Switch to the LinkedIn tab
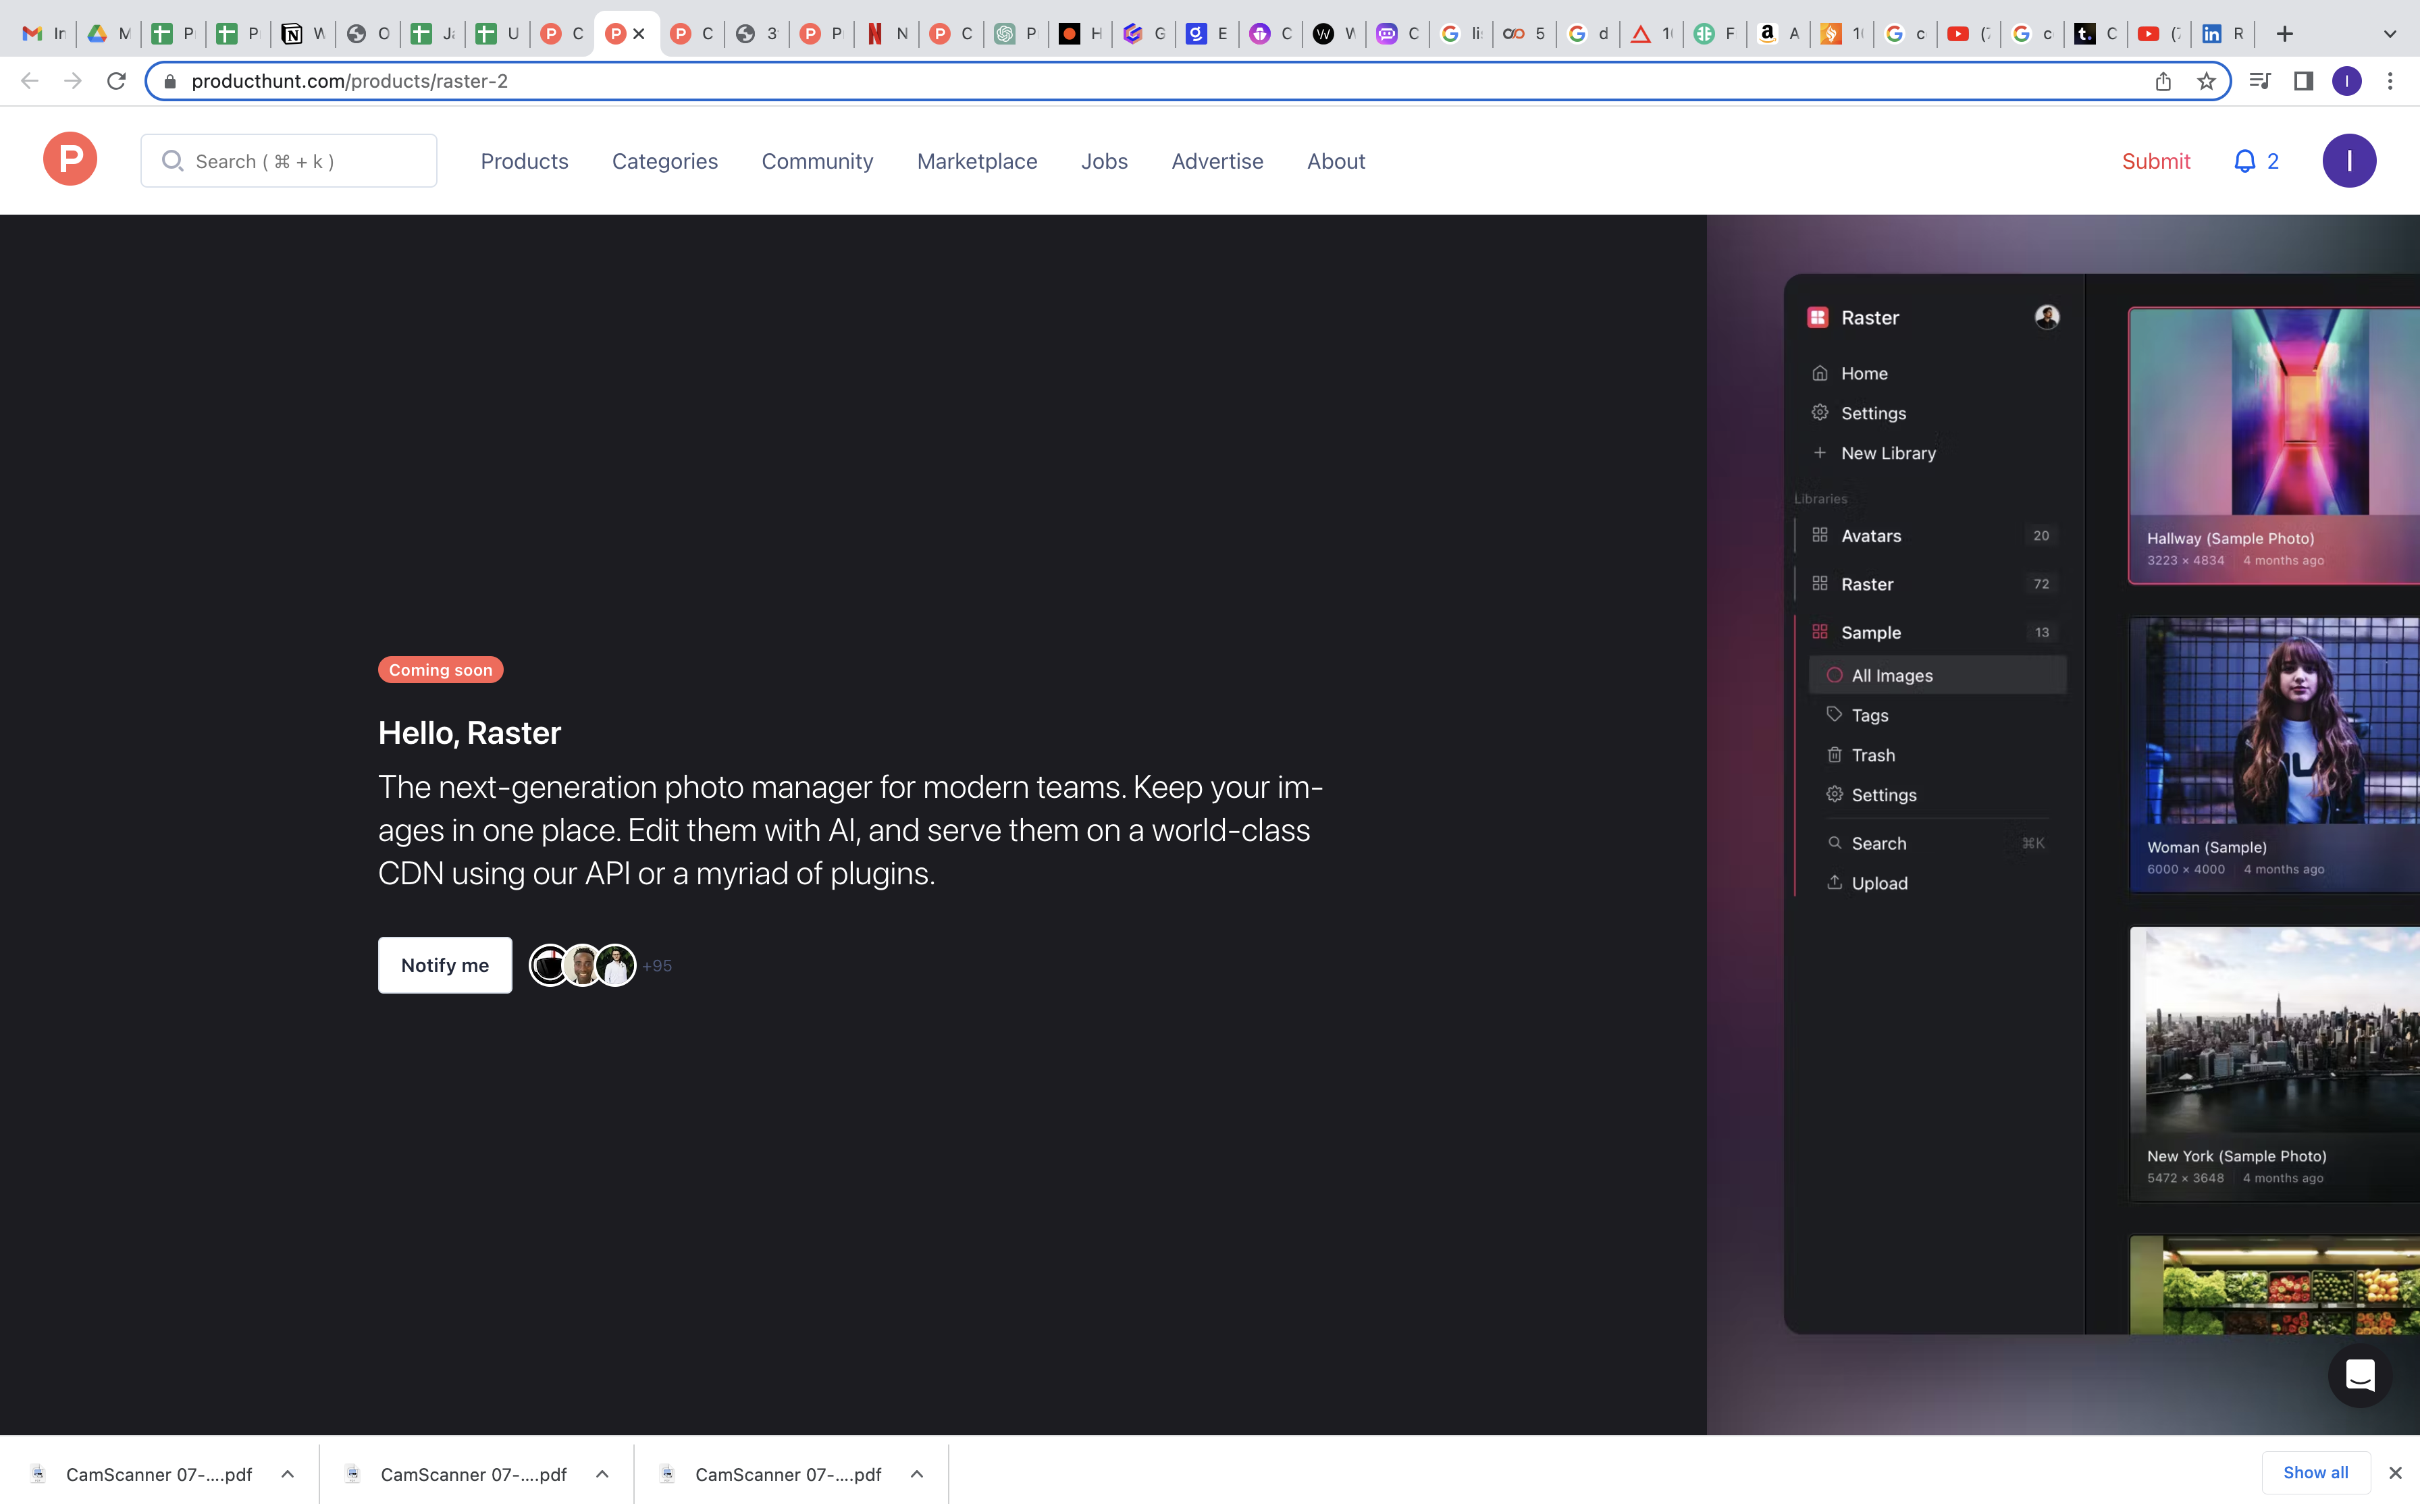Viewport: 2420px width, 1512px height. [x=2223, y=34]
